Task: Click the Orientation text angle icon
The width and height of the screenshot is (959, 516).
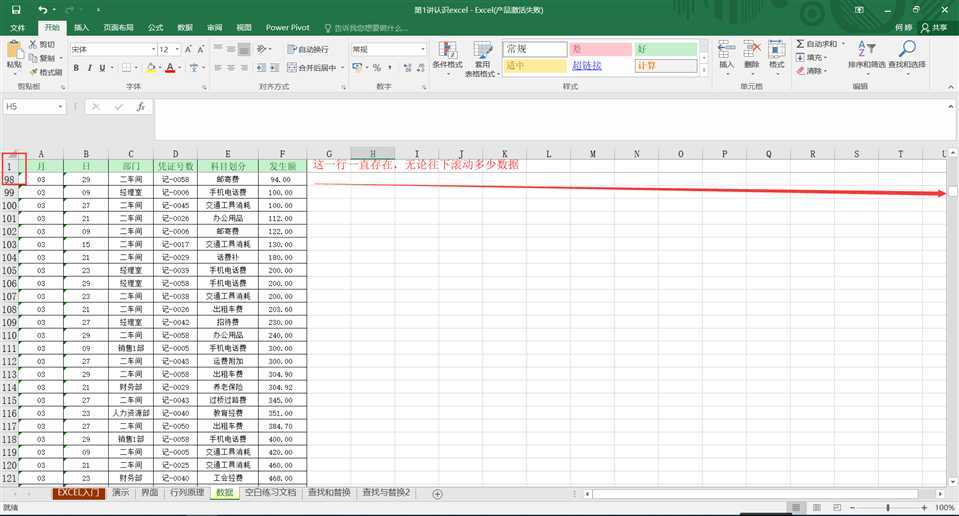Action: (x=261, y=49)
